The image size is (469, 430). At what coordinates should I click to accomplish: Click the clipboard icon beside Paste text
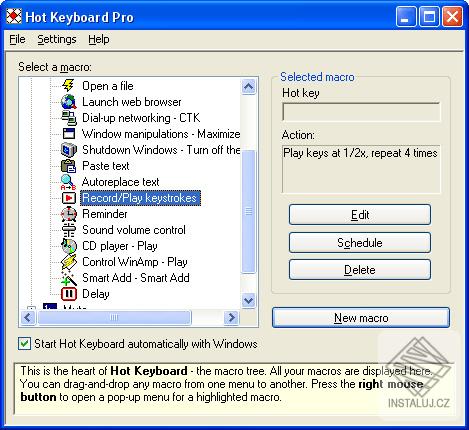69,166
